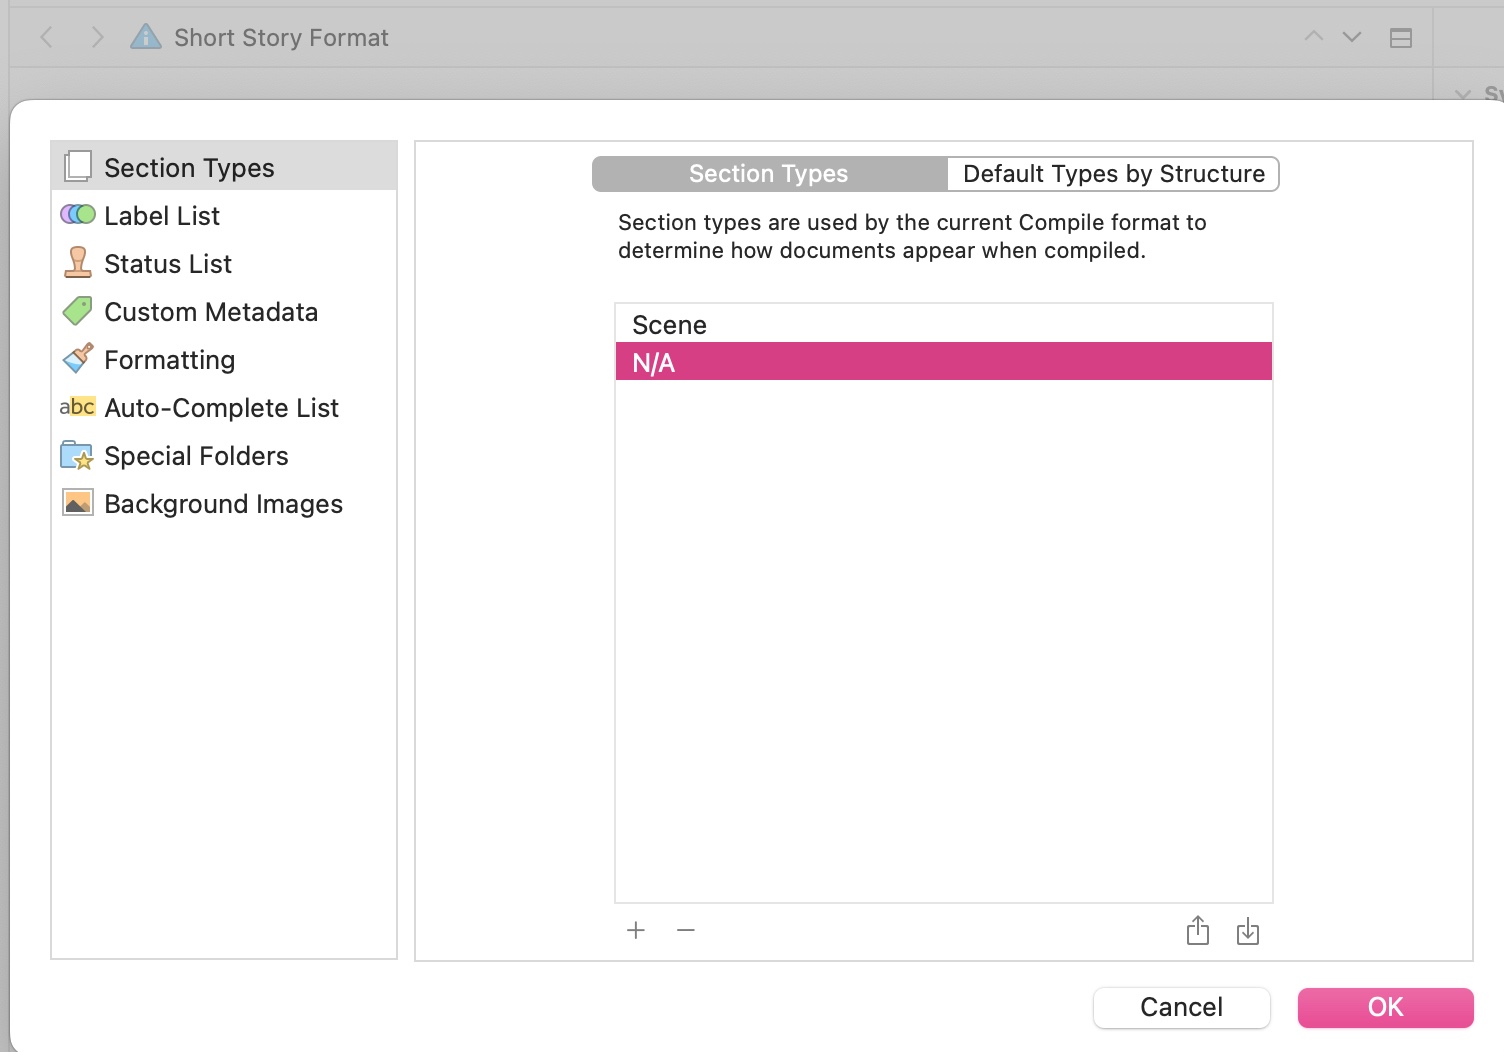This screenshot has width=1504, height=1052.
Task: Open Auto-Complete List settings
Action: pos(224,407)
